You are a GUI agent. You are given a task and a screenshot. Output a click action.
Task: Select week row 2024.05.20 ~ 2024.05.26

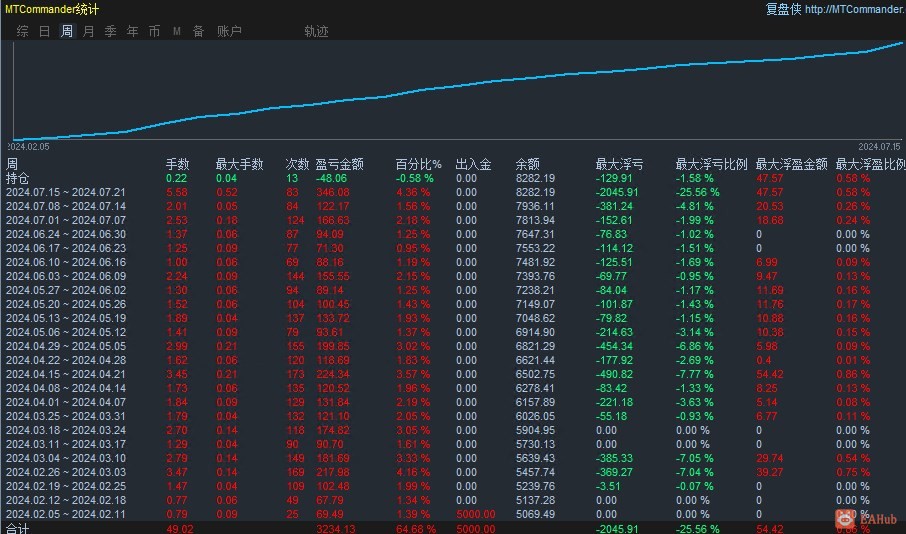(x=453, y=304)
